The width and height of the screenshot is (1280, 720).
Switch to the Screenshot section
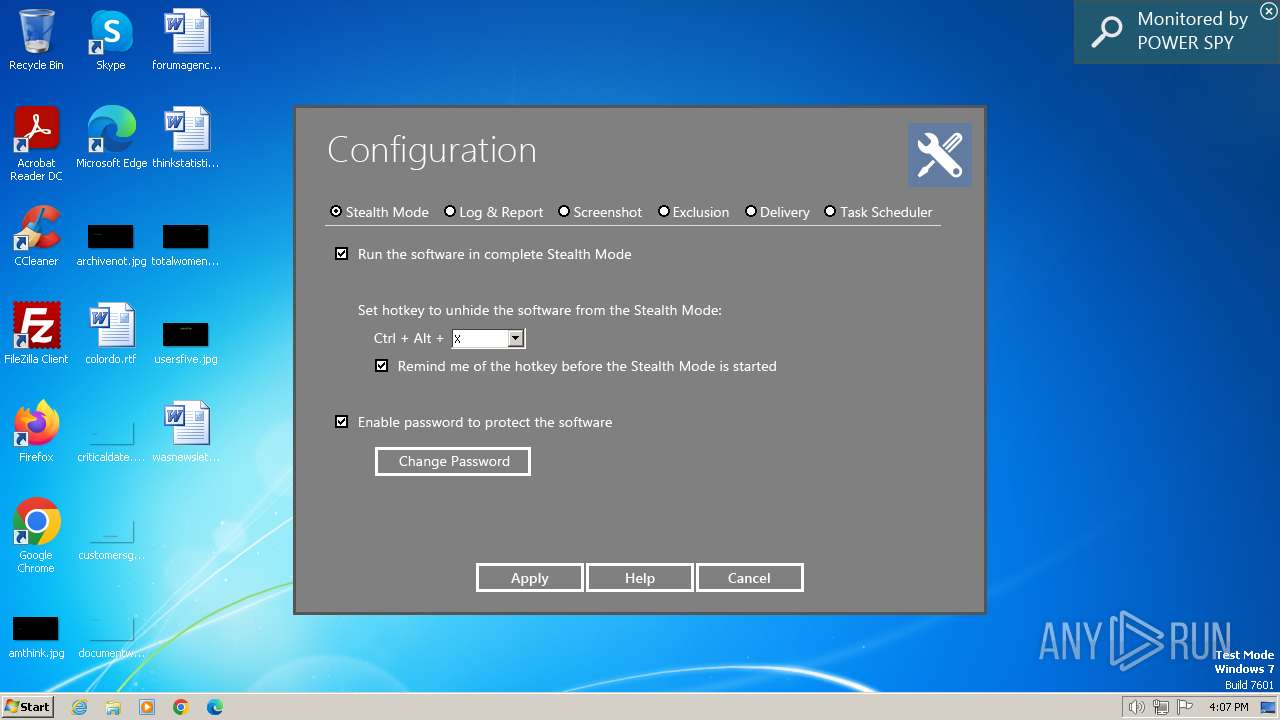[600, 212]
